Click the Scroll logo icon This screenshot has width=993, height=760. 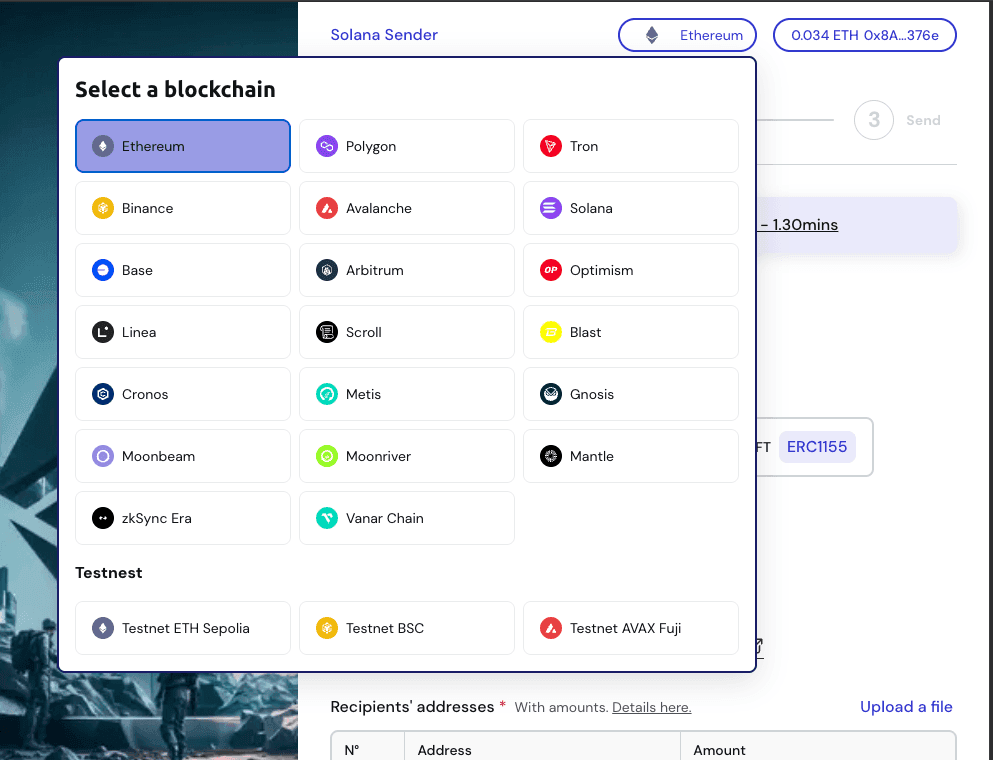[327, 332]
